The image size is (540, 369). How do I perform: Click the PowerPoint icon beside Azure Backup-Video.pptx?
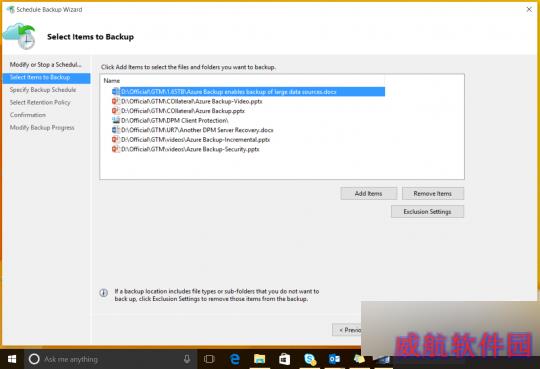click(x=116, y=101)
